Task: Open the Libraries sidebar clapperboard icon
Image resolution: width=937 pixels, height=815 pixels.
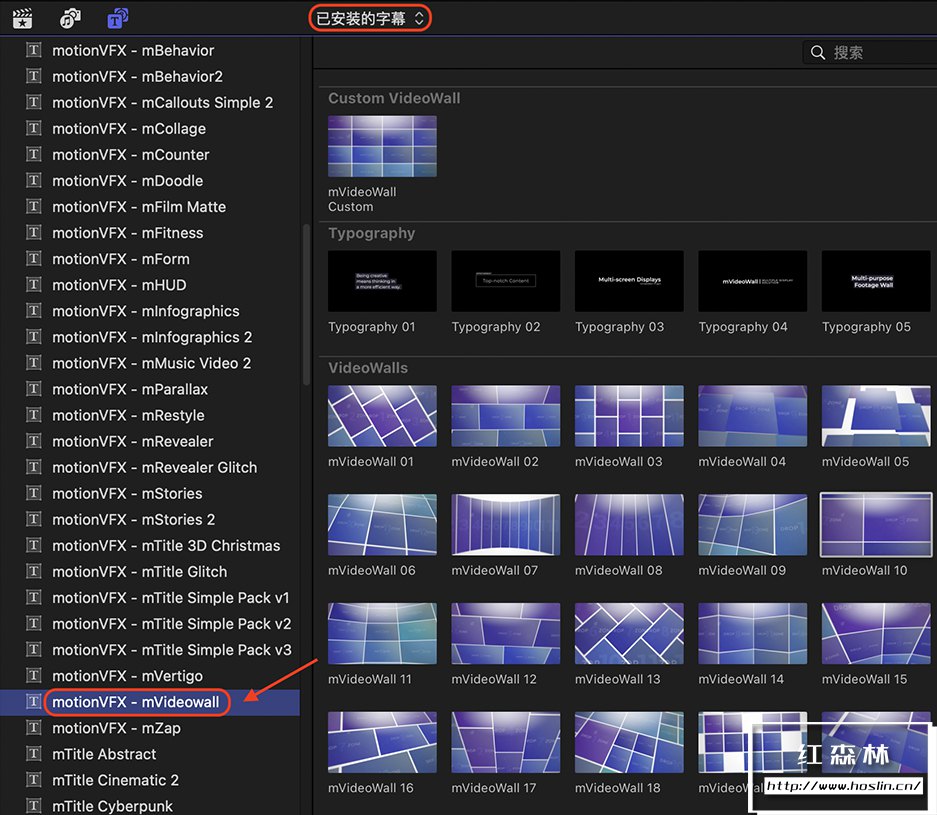Action: 22,18
